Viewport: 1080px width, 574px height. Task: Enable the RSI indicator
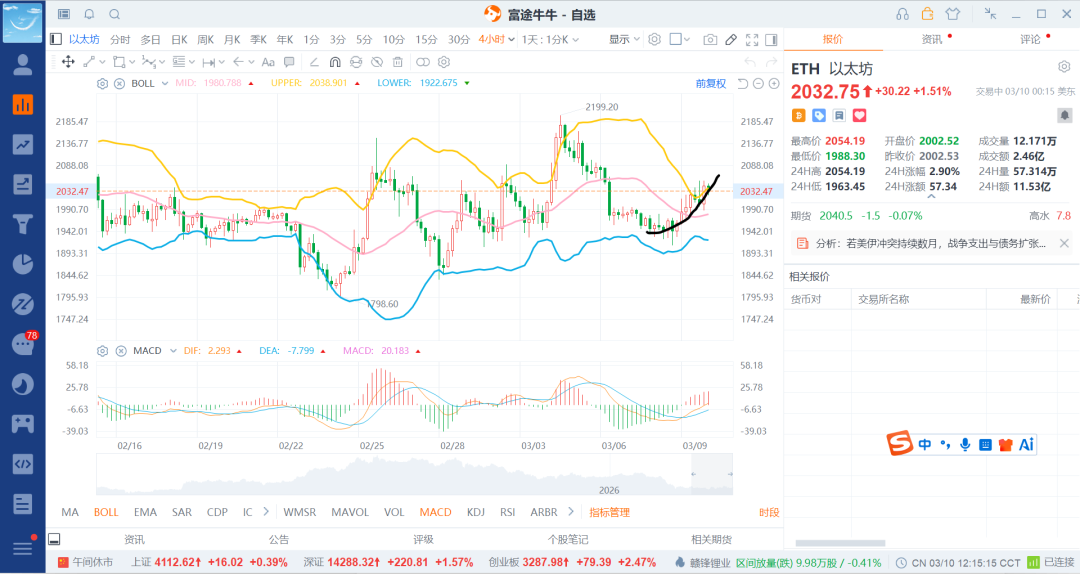[507, 512]
